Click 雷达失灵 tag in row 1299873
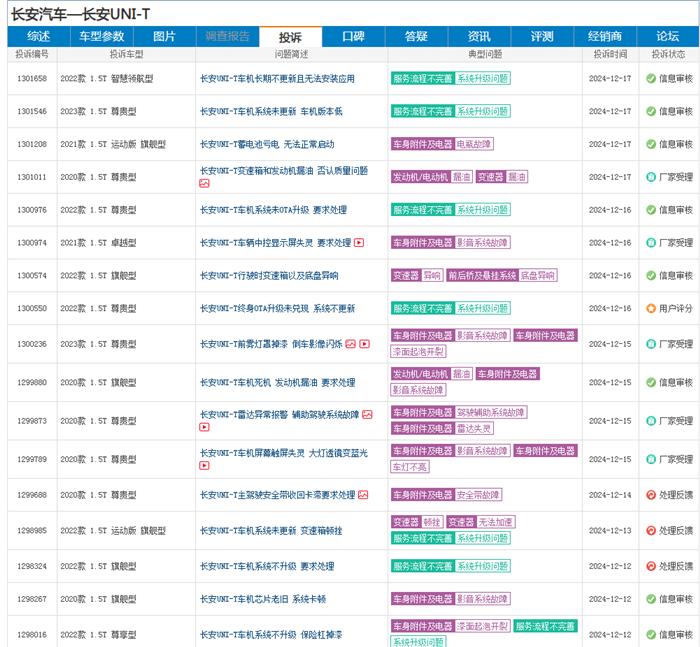This screenshot has width=700, height=647. click(474, 429)
